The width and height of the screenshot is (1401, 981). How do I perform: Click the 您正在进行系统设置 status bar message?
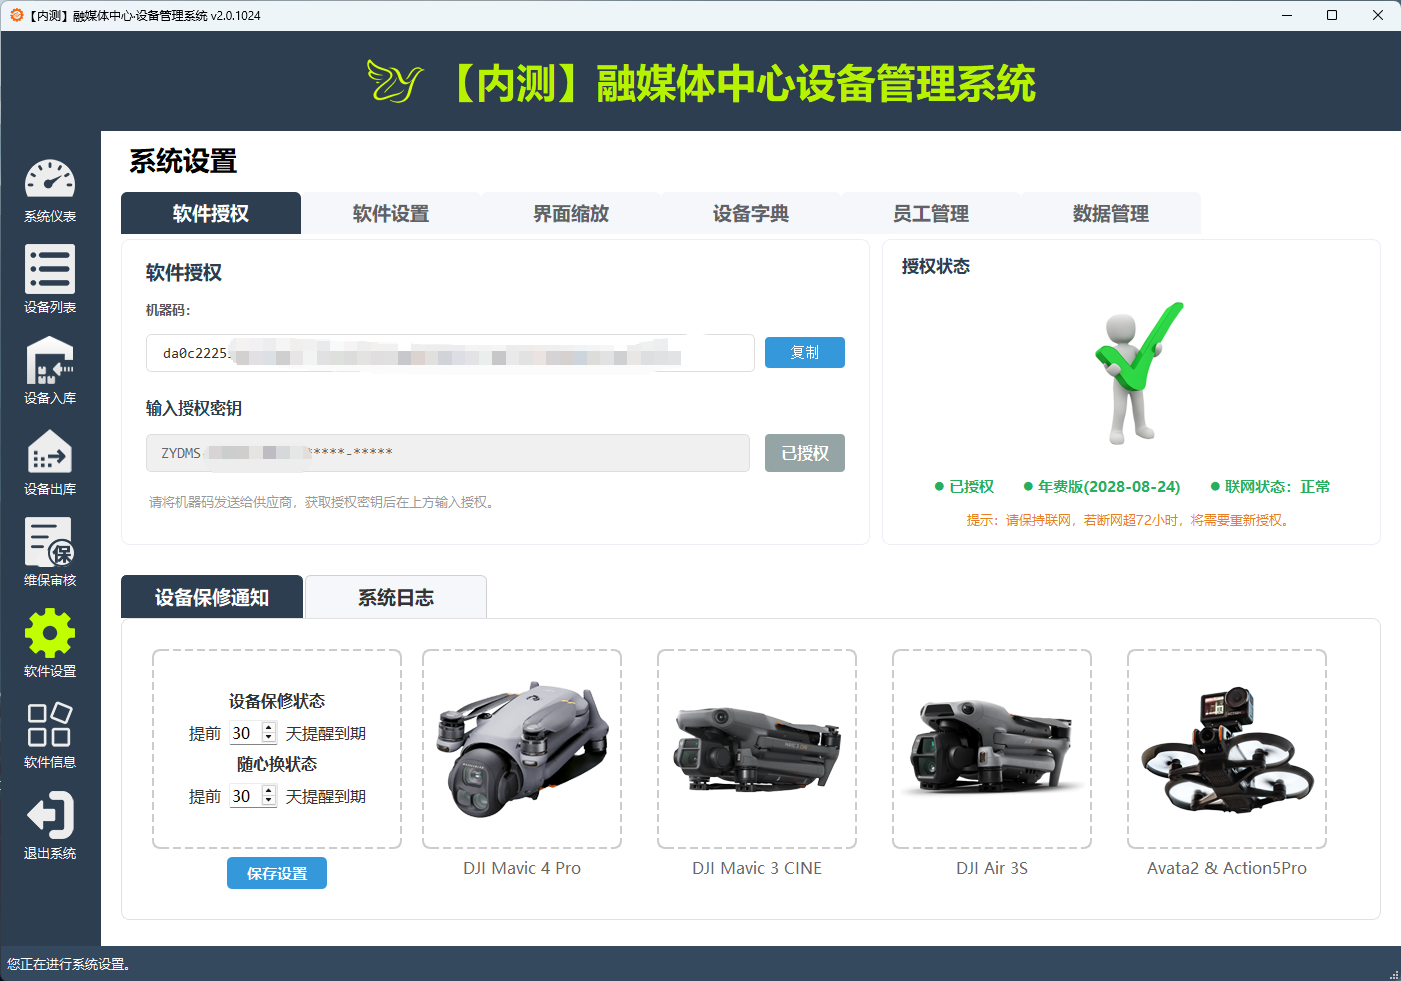tap(69, 964)
